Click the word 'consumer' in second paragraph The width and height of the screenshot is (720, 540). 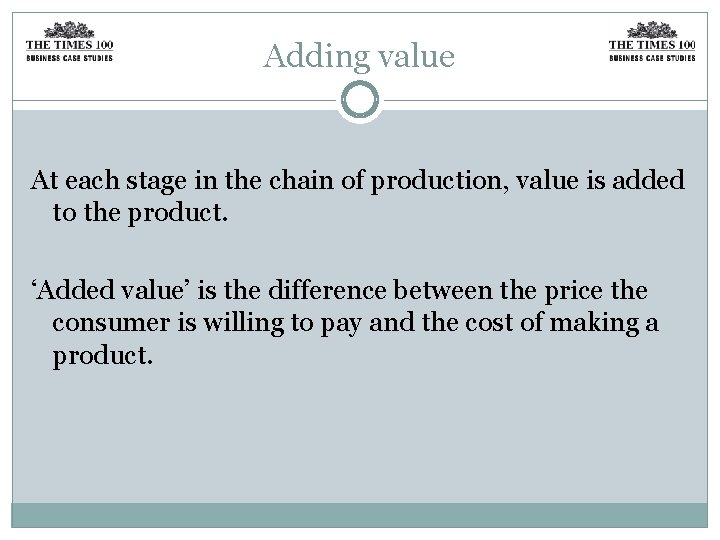[111, 324]
